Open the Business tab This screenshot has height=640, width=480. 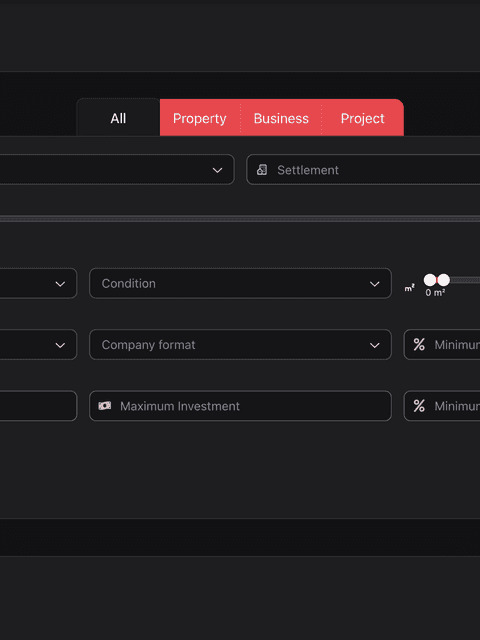281,118
